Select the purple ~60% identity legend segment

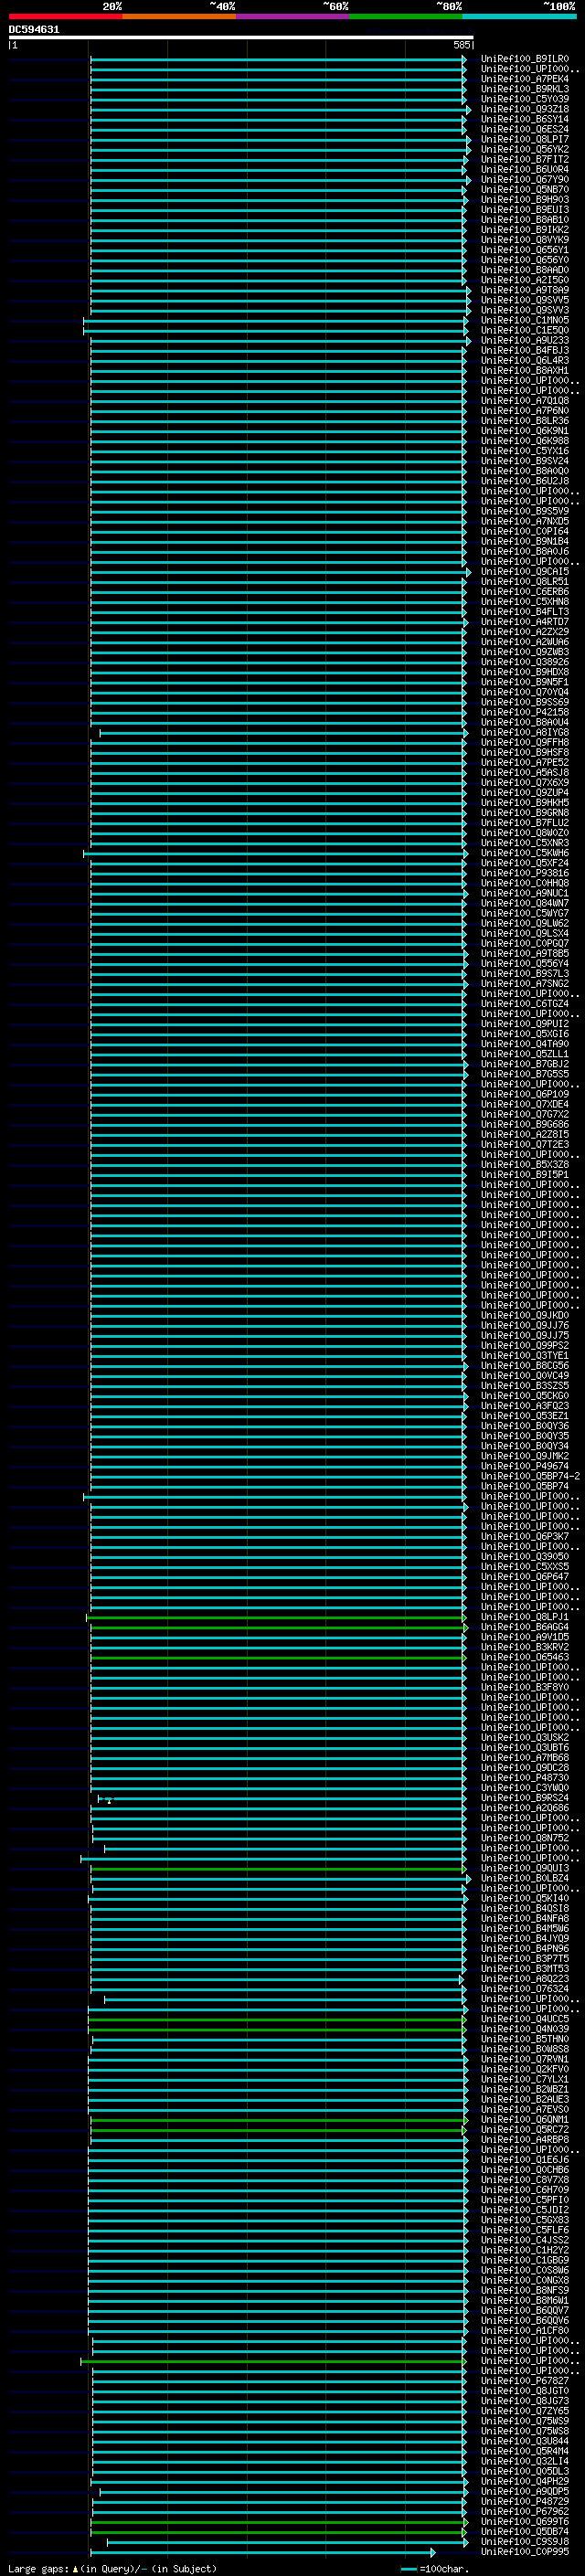tap(292, 16)
